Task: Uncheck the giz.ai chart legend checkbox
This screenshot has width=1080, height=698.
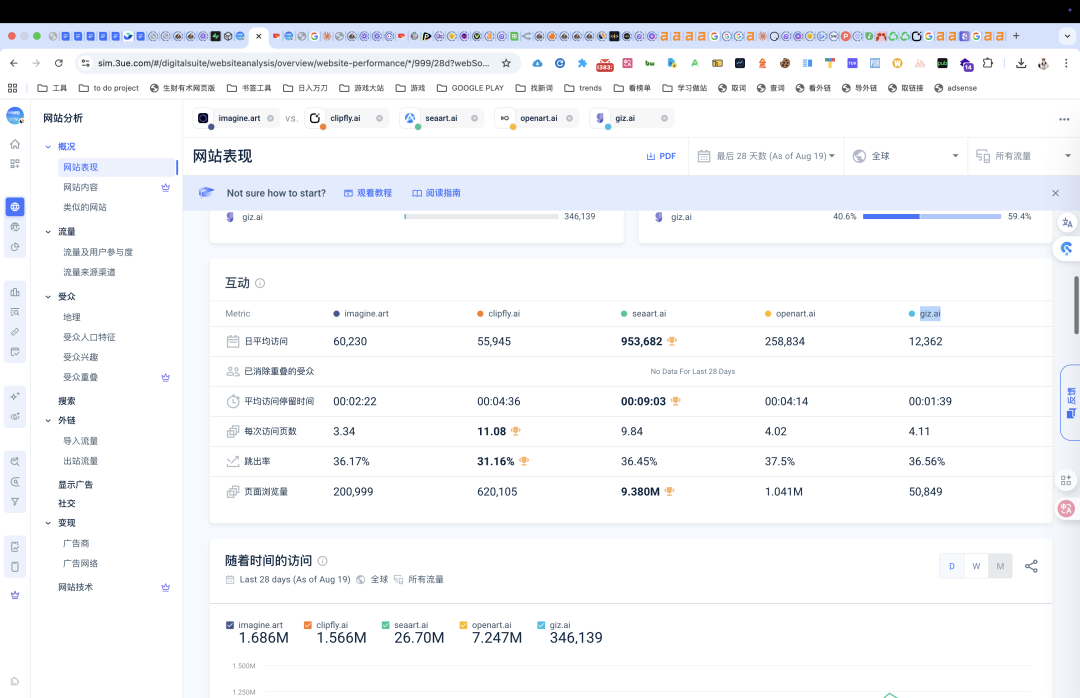Action: [x=541, y=625]
